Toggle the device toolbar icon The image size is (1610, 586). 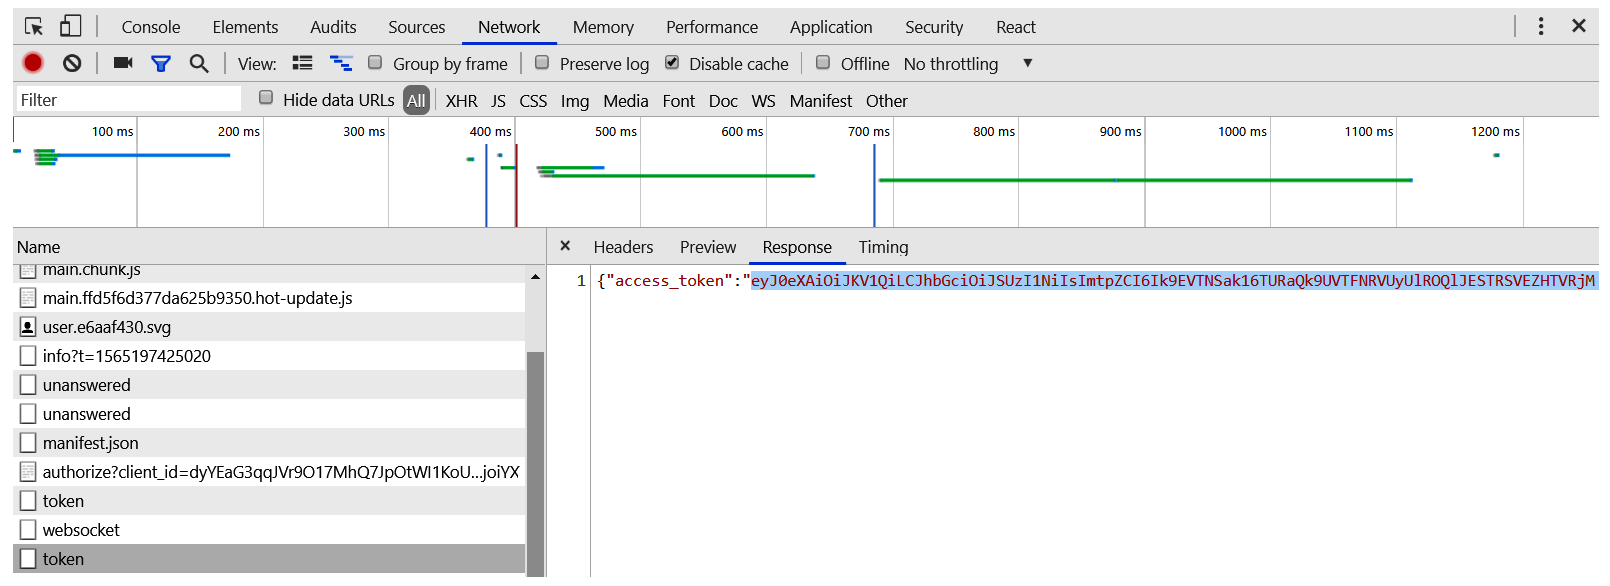(70, 27)
